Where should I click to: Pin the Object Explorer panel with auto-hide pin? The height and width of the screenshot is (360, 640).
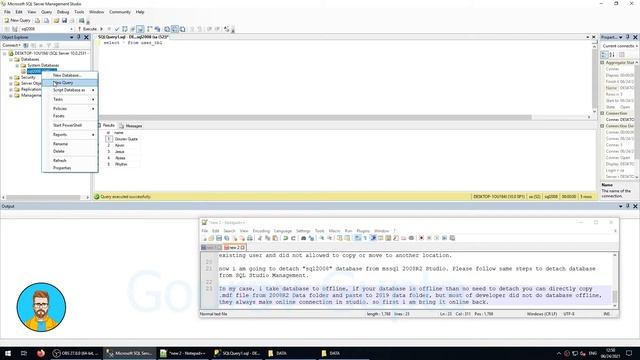(x=79, y=37)
